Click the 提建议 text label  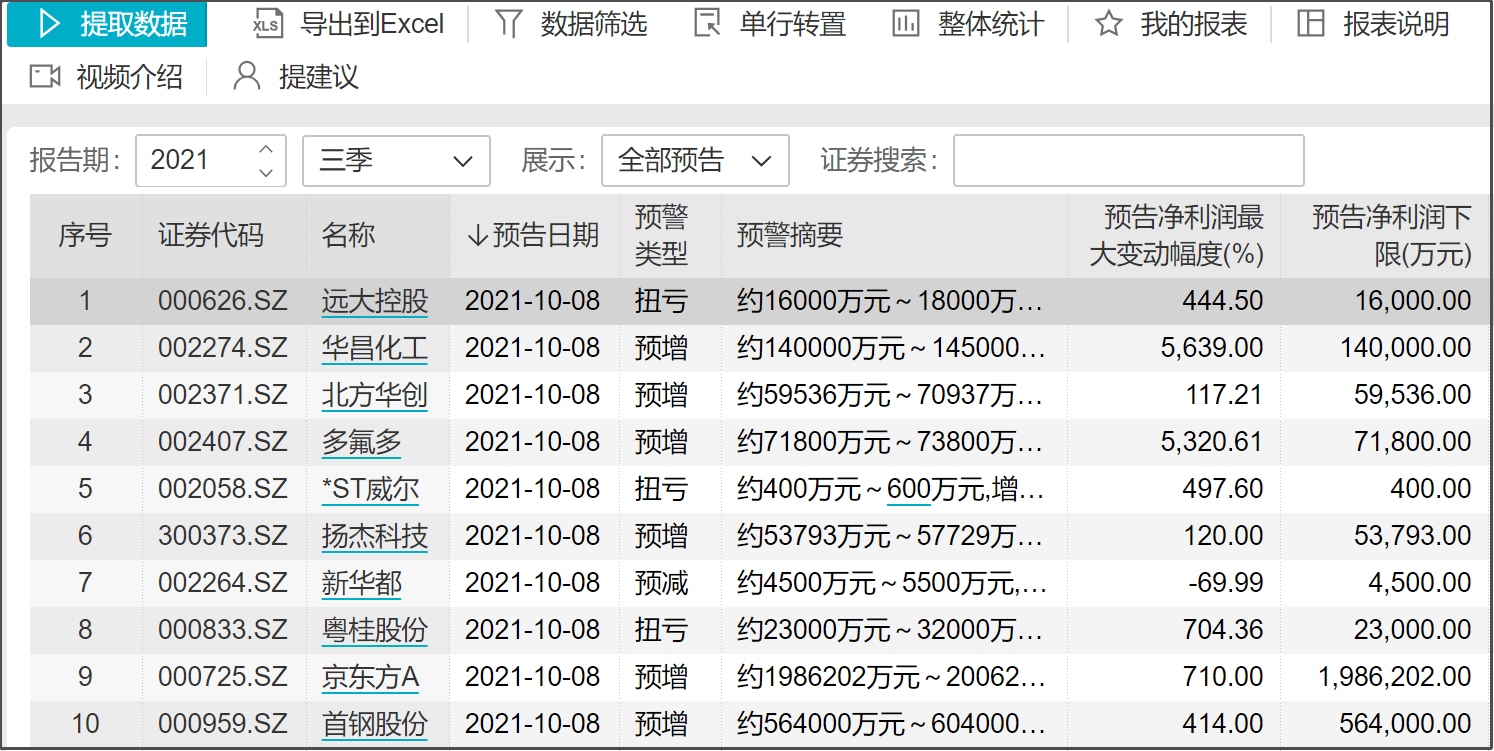coord(318,77)
